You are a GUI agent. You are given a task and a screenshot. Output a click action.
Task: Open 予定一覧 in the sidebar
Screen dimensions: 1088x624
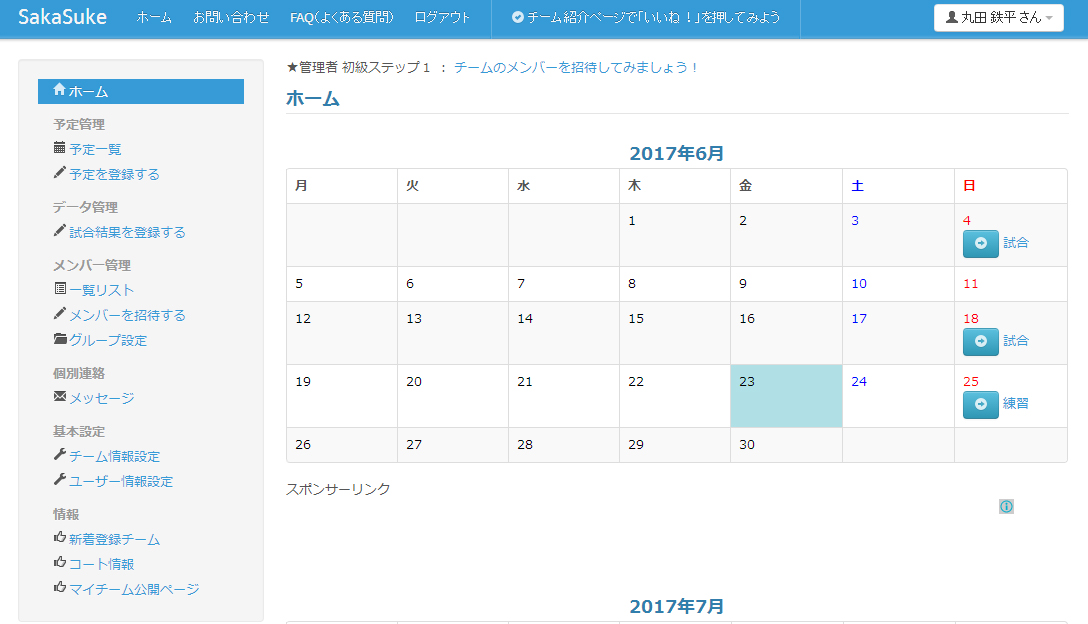[95, 149]
